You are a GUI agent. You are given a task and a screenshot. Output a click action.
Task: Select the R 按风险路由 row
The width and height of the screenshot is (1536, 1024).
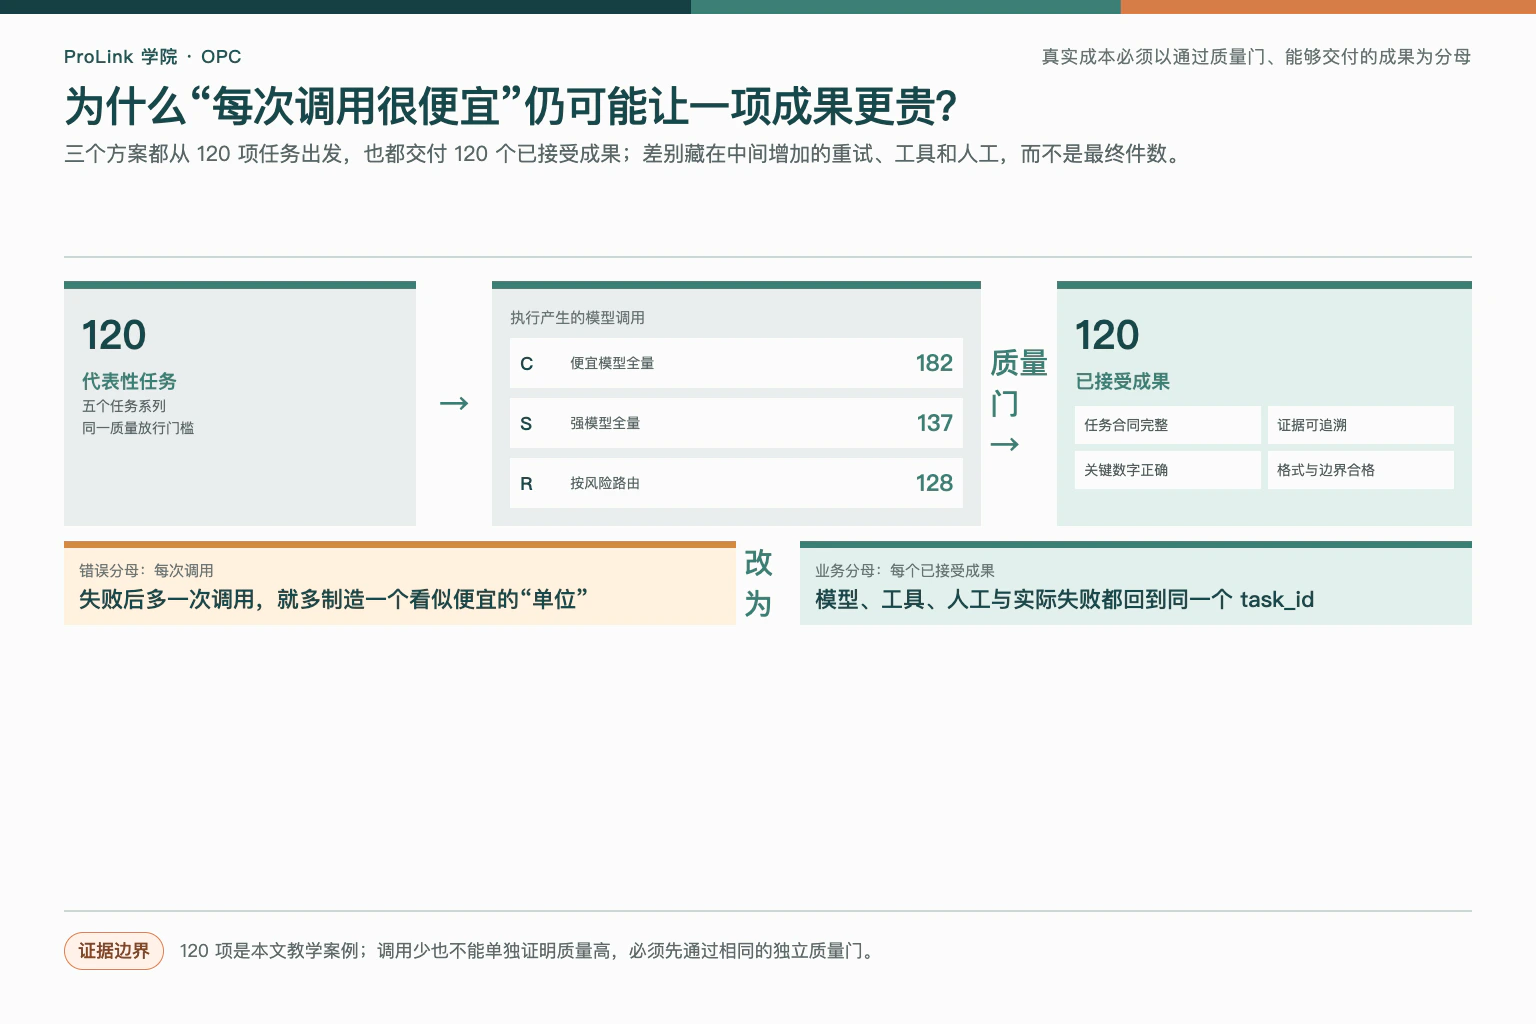click(736, 483)
